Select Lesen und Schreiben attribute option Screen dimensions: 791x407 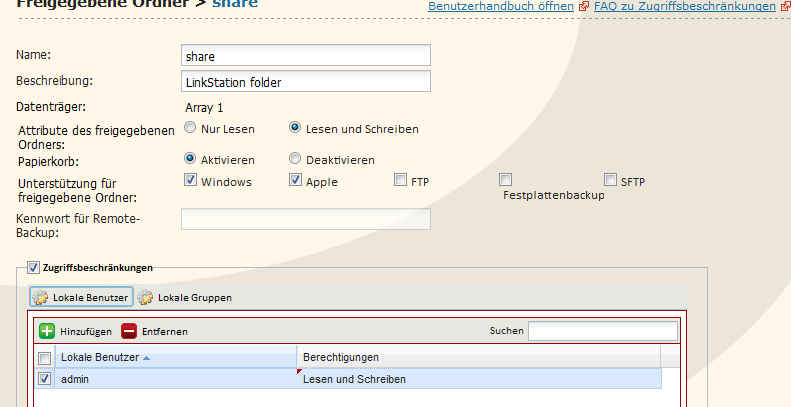pyautogui.click(x=295, y=128)
